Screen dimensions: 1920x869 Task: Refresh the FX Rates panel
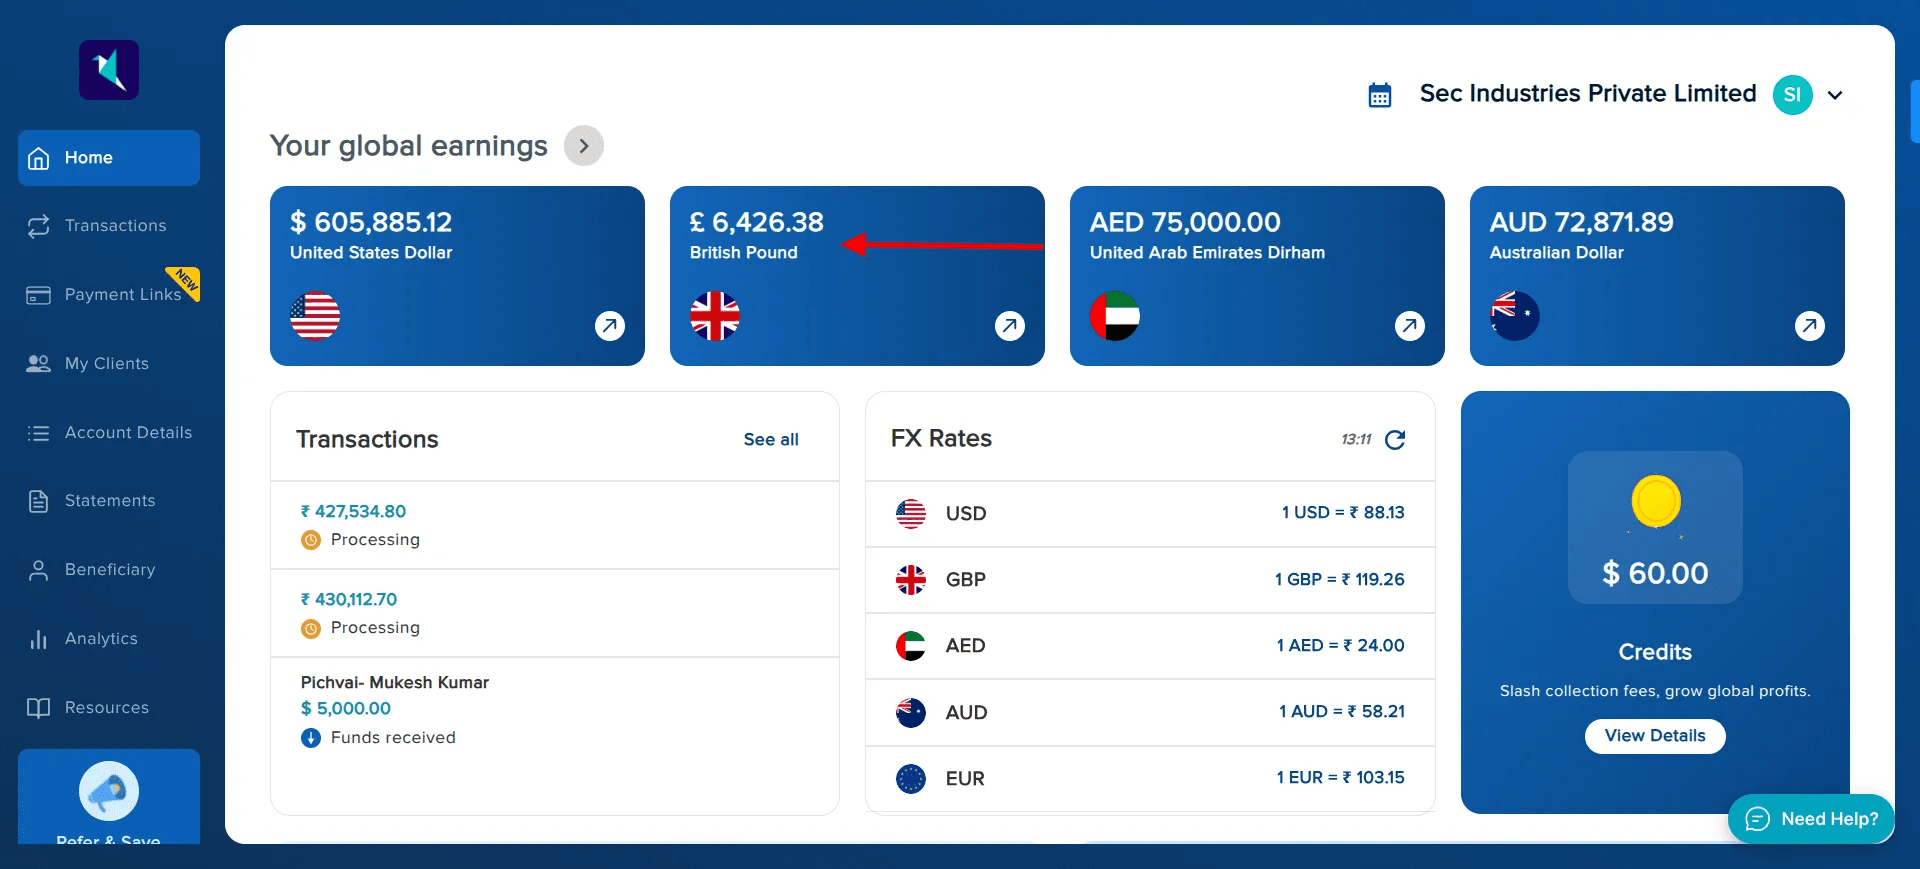[x=1395, y=440]
